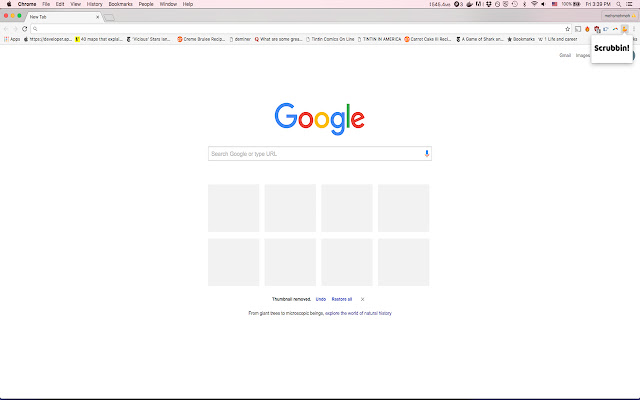Click the orange flame extension icon
Screen dimensions: 640x400
point(587,29)
